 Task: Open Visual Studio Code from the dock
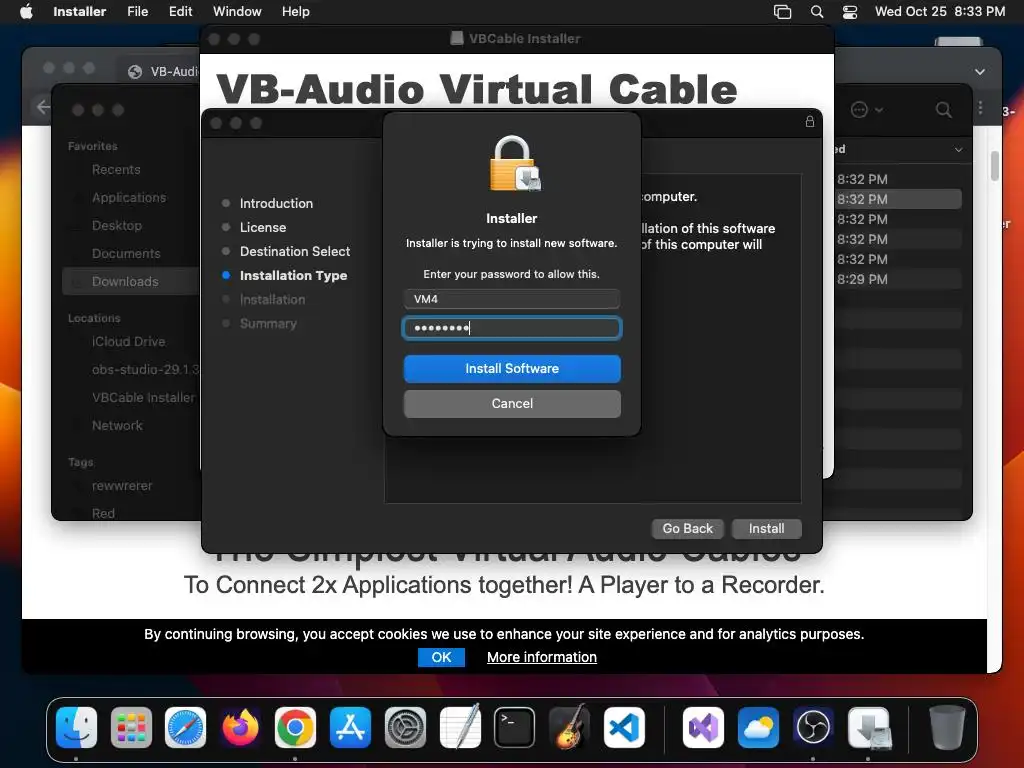point(624,727)
